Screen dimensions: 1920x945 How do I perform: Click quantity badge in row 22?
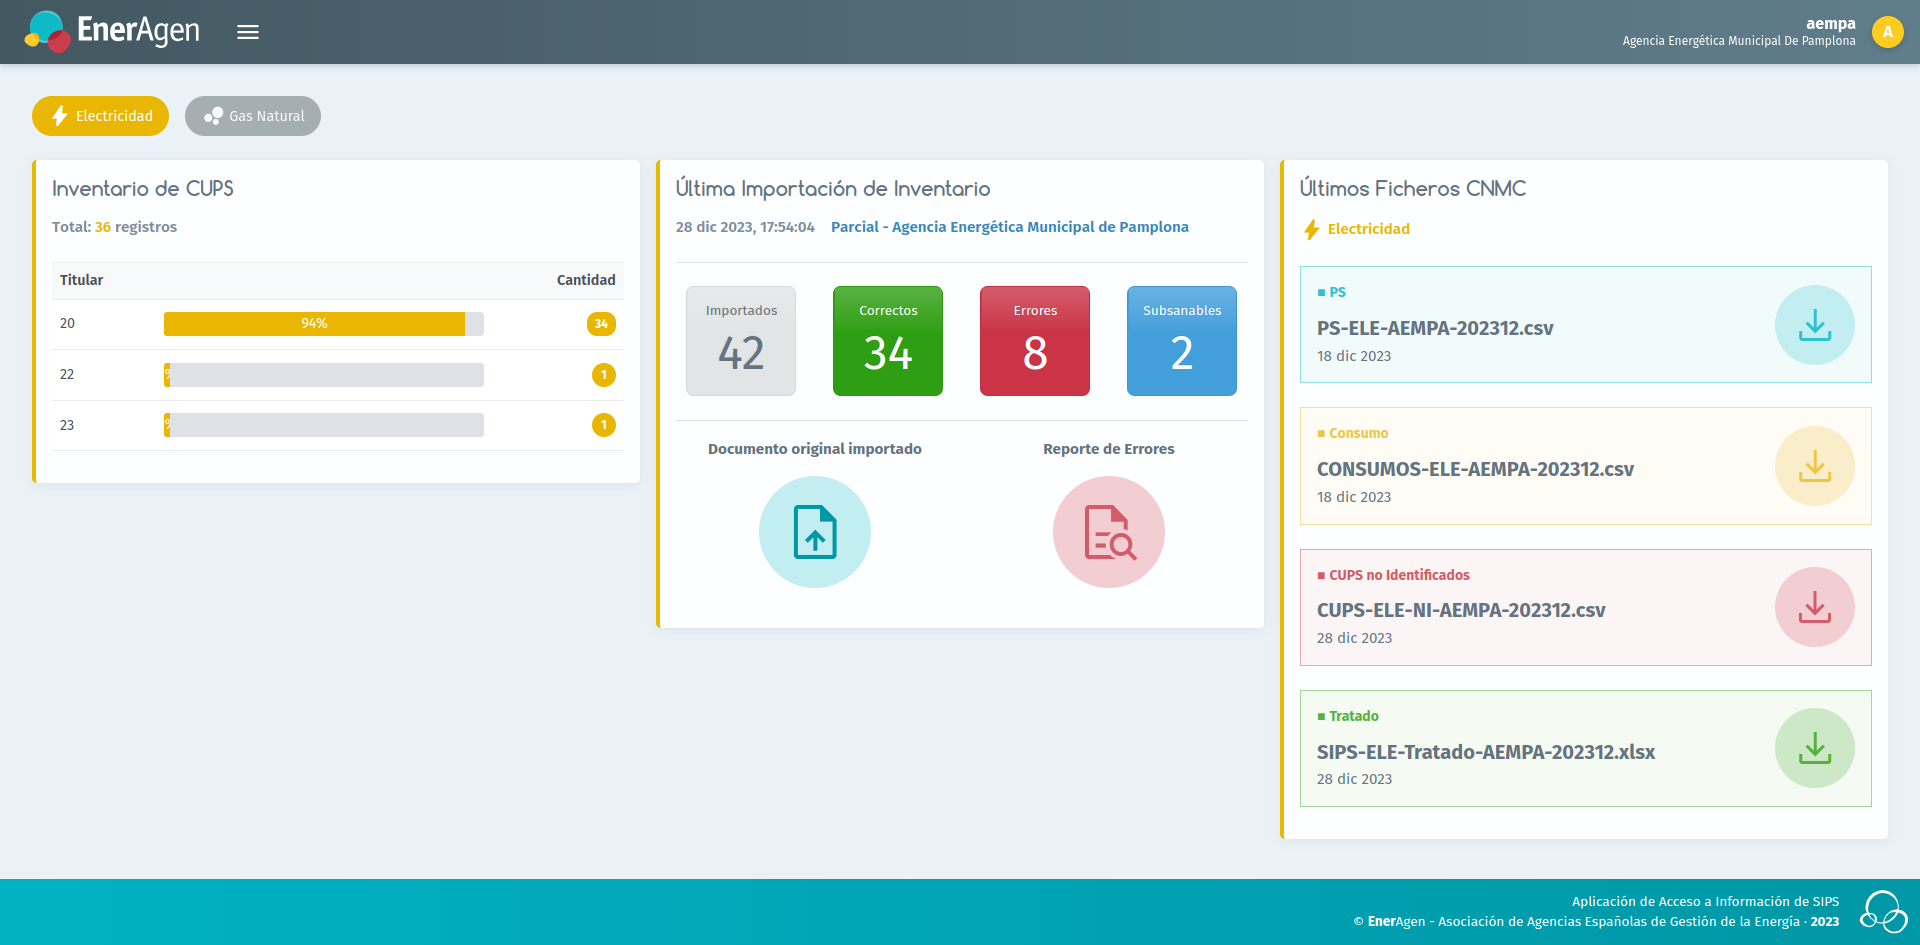click(x=604, y=375)
